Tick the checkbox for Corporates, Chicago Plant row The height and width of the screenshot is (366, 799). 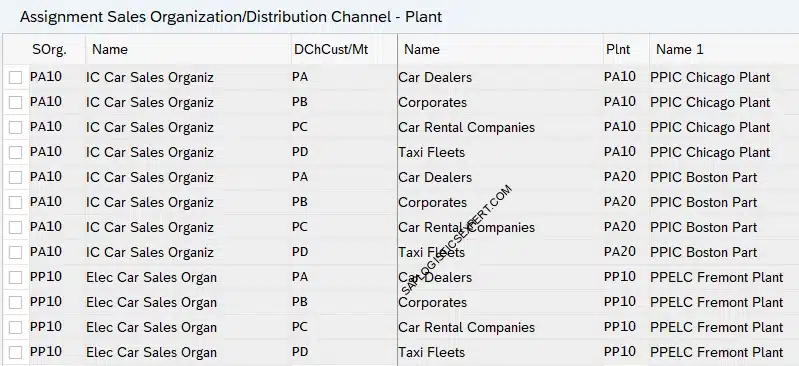(15, 102)
